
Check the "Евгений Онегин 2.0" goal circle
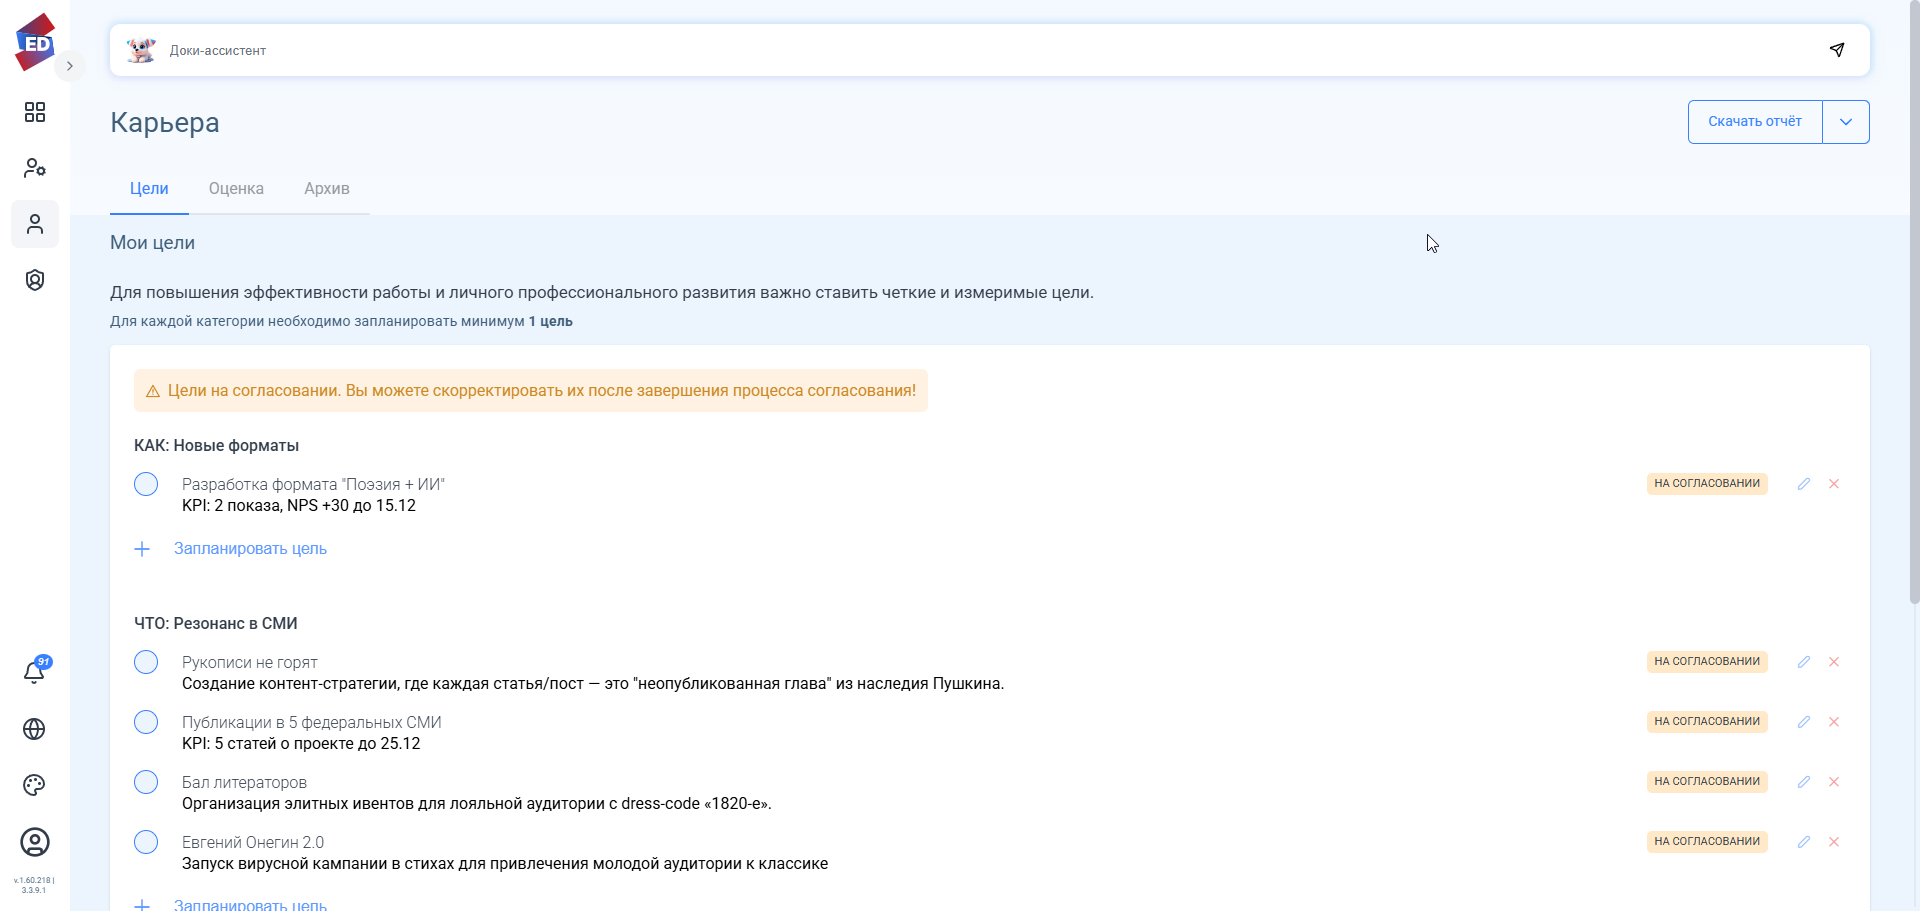coord(146,842)
